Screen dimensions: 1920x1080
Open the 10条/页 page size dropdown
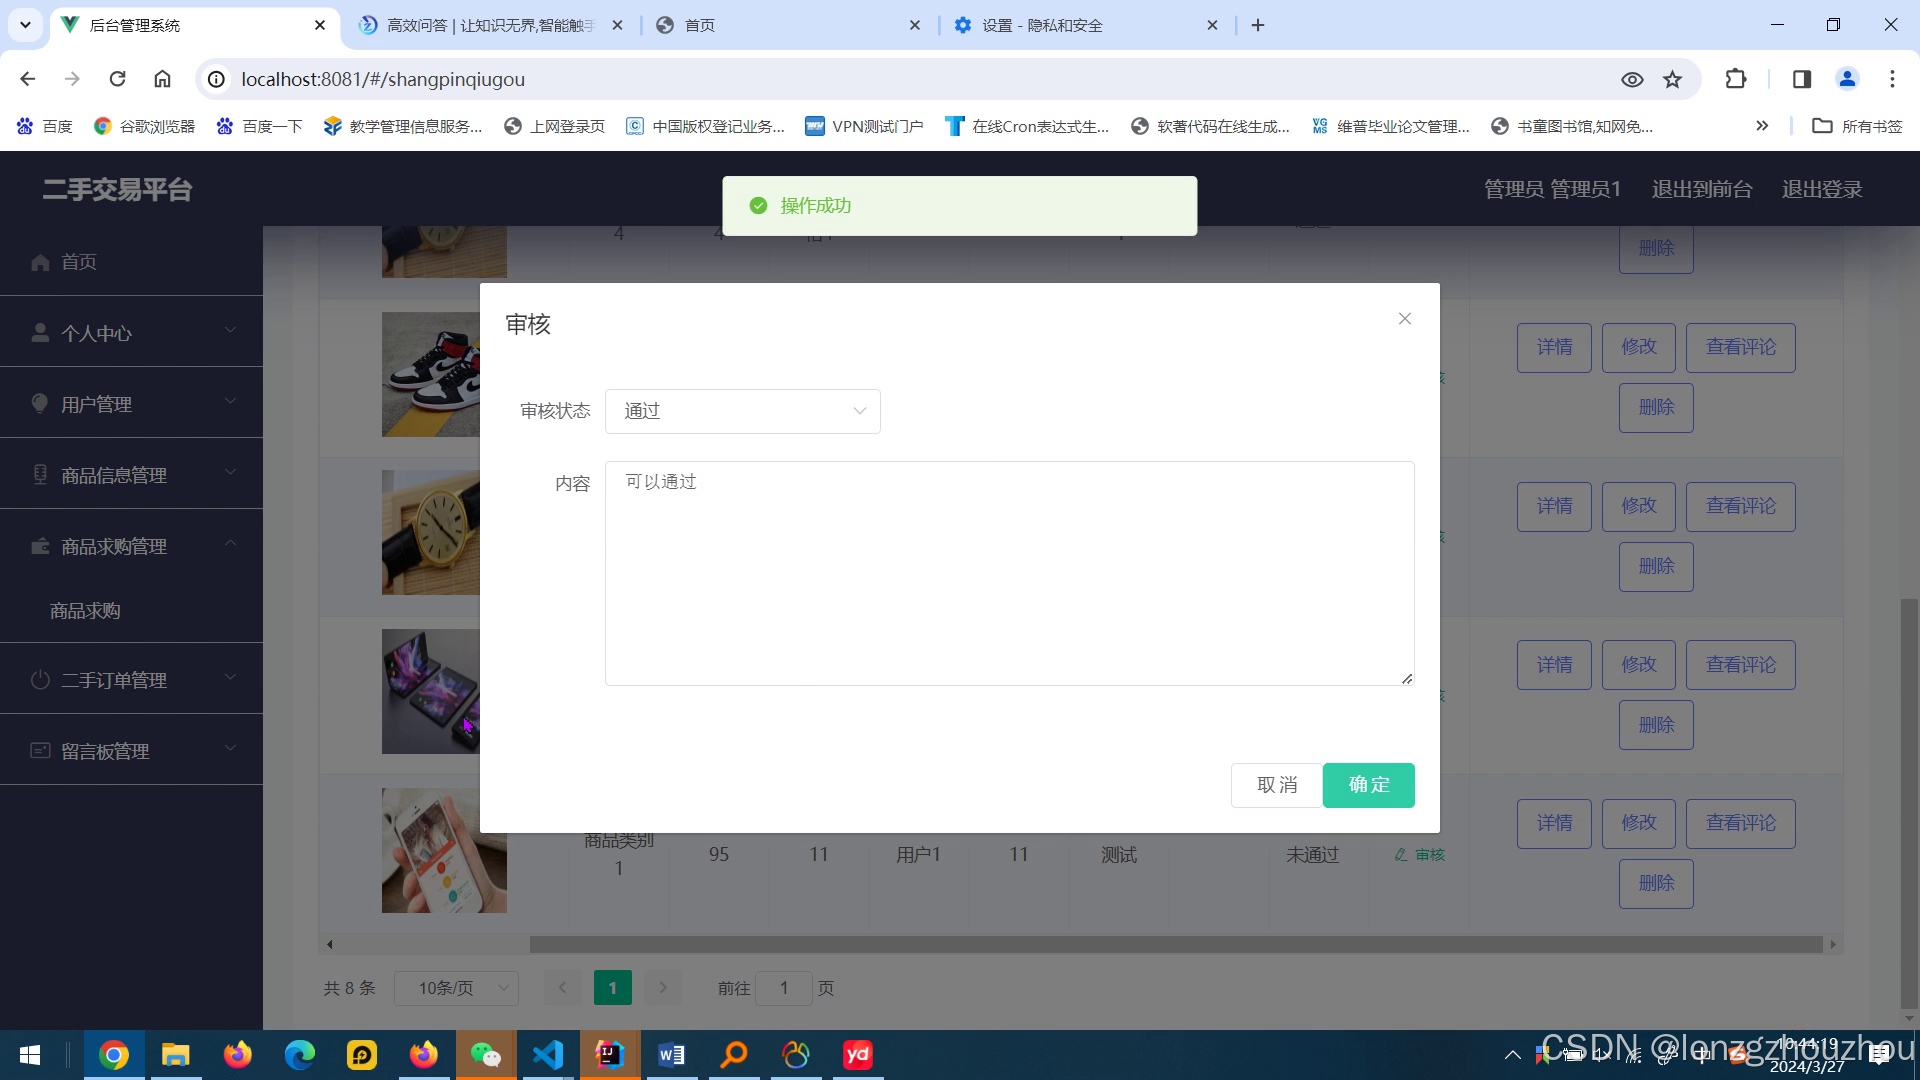click(456, 988)
